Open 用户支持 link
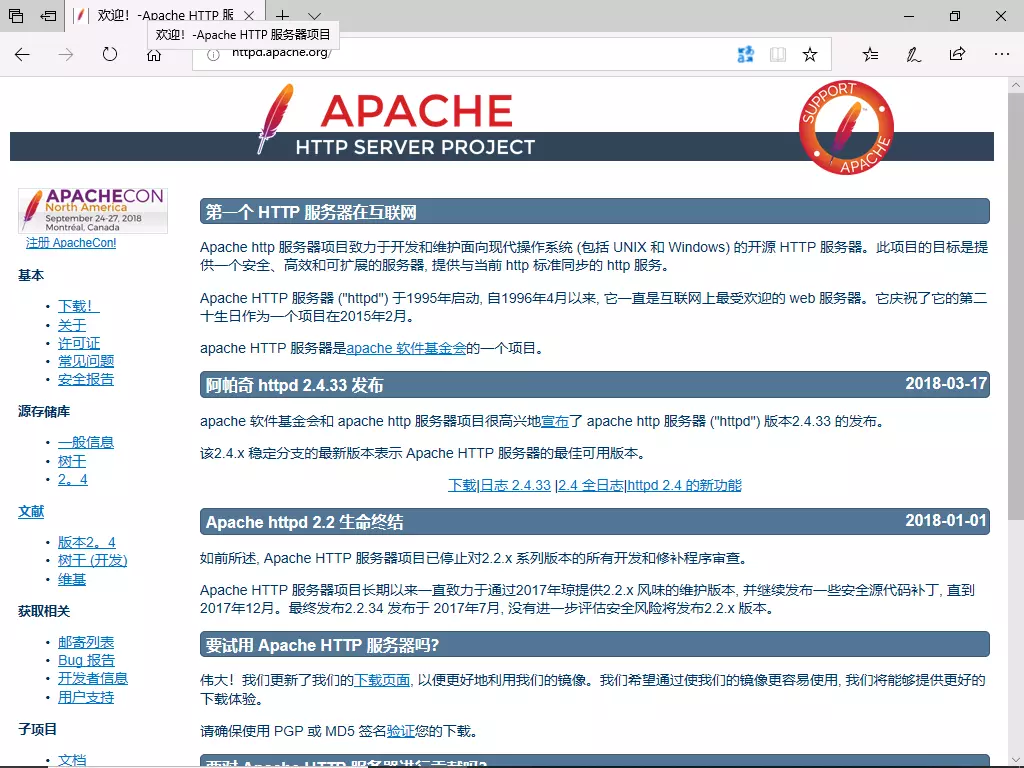The image size is (1024, 768). click(x=86, y=697)
